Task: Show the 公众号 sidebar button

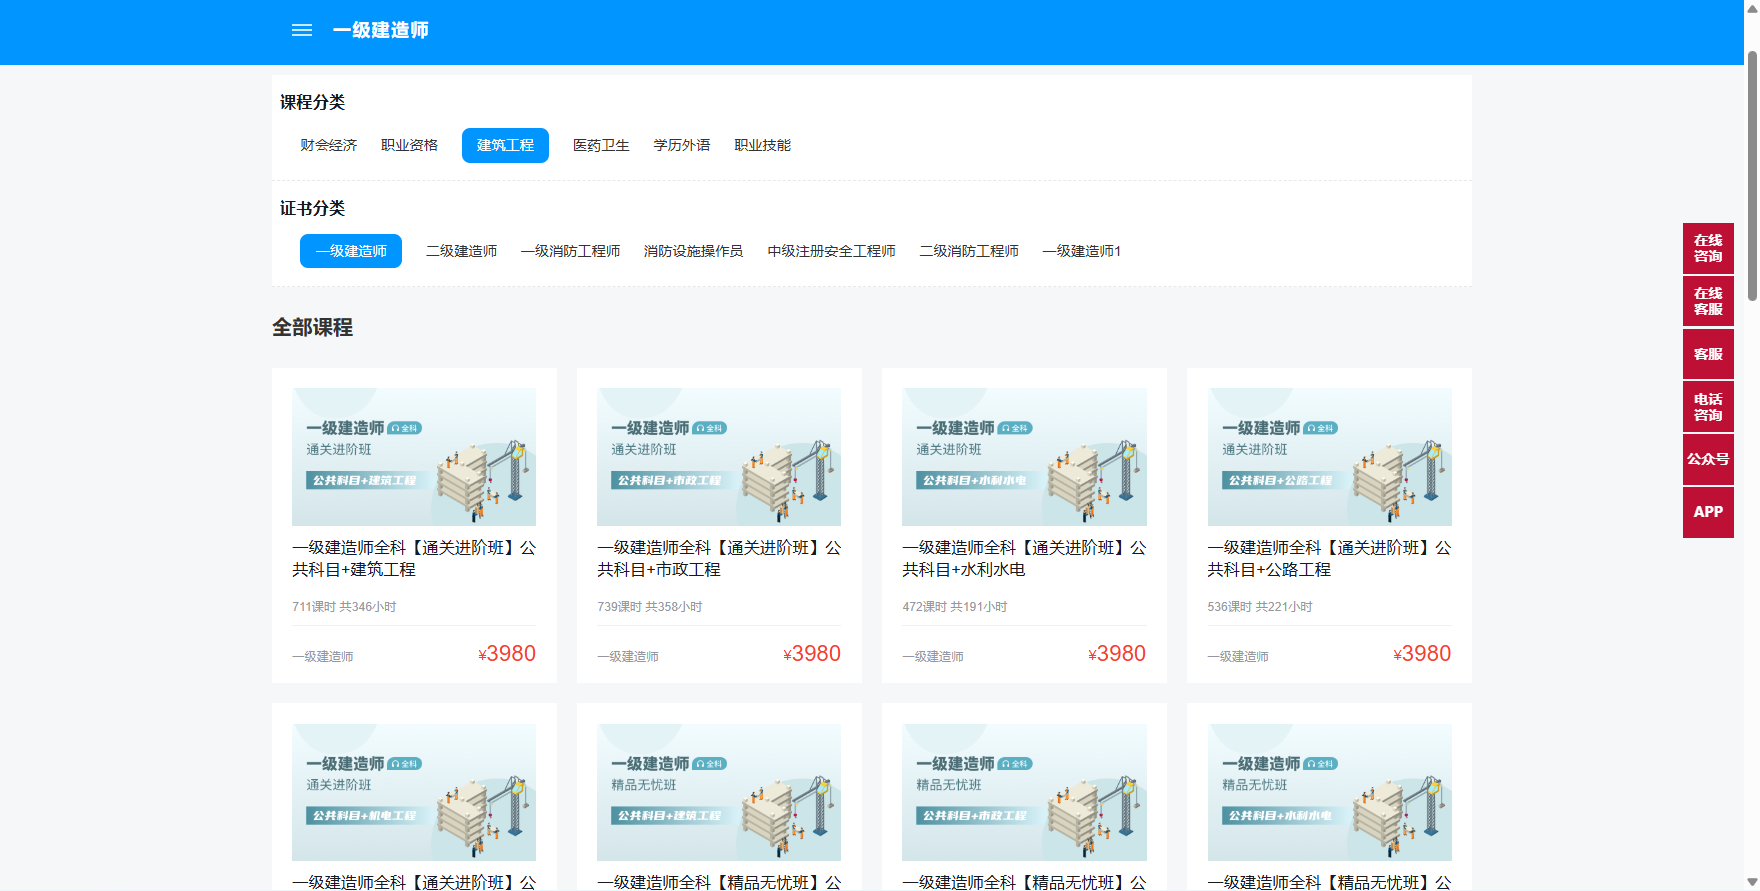Action: pyautogui.click(x=1708, y=459)
